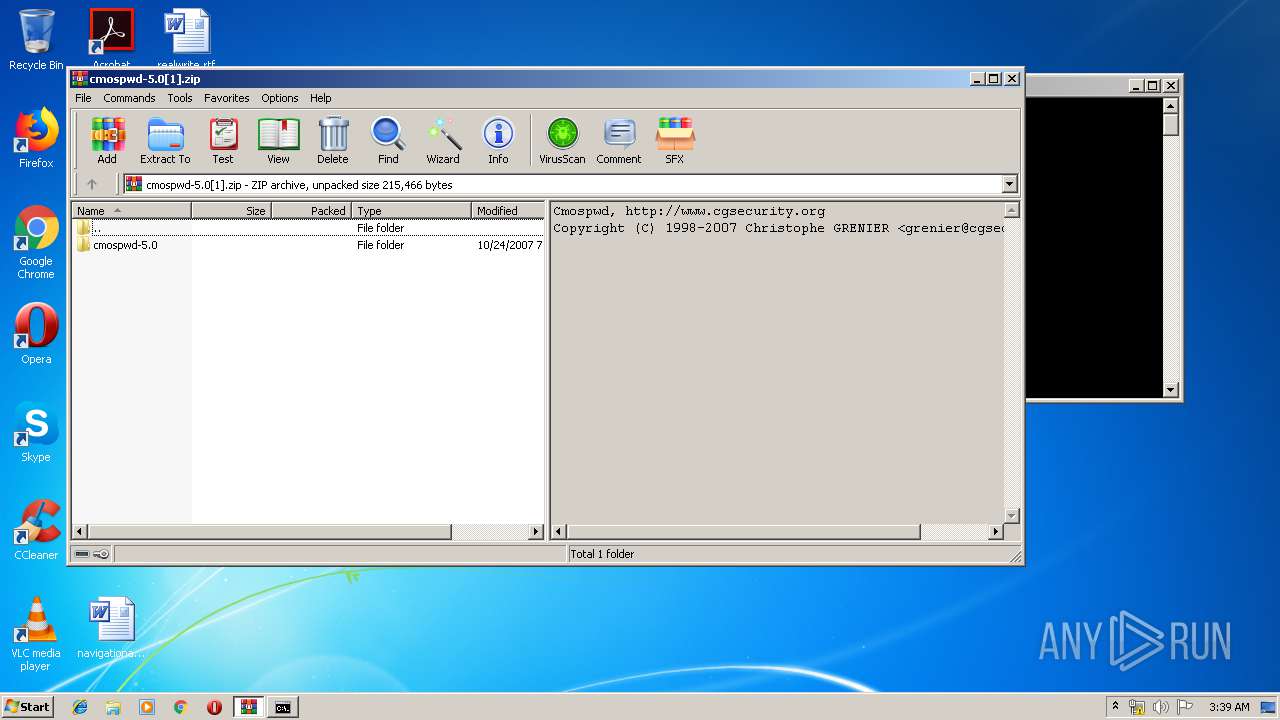Open Internet Explorer from taskbar

[x=80, y=707]
